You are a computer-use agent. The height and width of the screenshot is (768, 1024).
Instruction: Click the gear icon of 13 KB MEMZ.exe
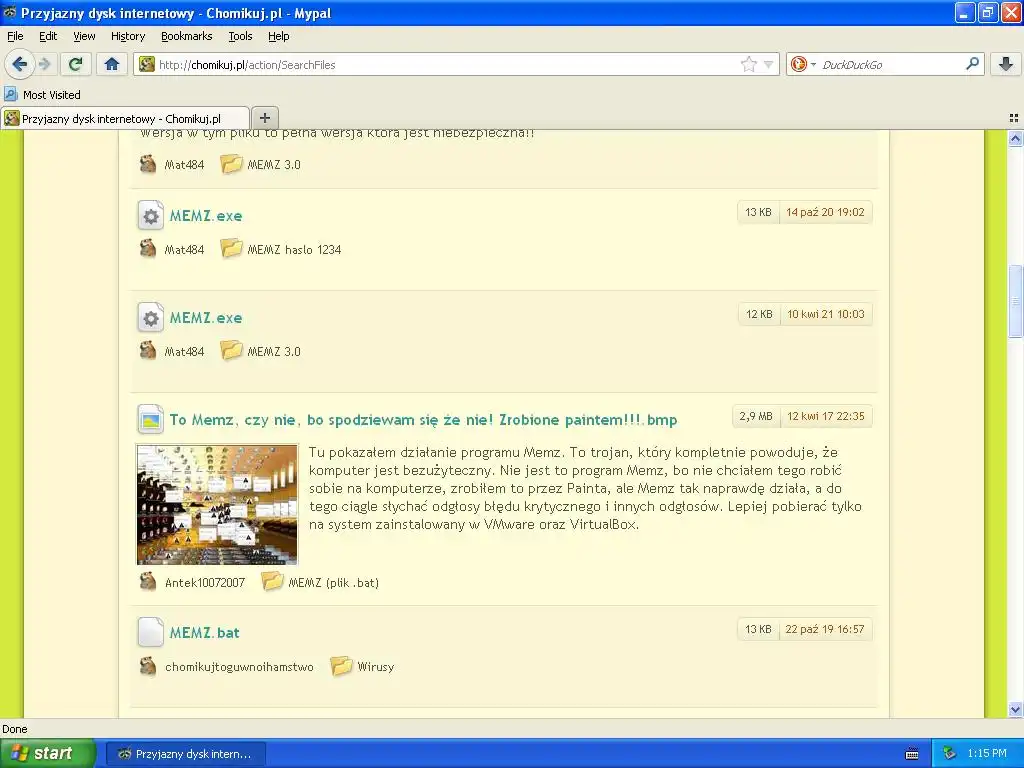151,216
